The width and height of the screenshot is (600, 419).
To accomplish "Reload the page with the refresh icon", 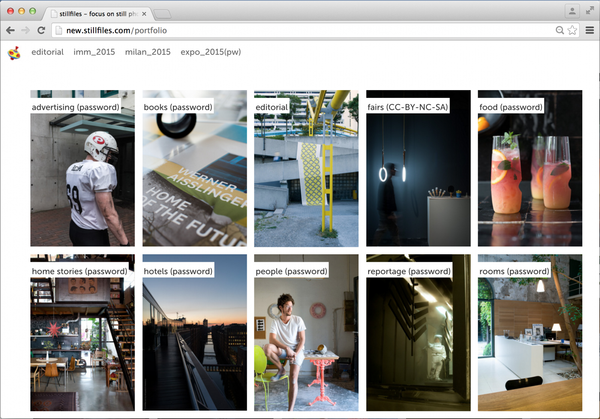I will (41, 30).
